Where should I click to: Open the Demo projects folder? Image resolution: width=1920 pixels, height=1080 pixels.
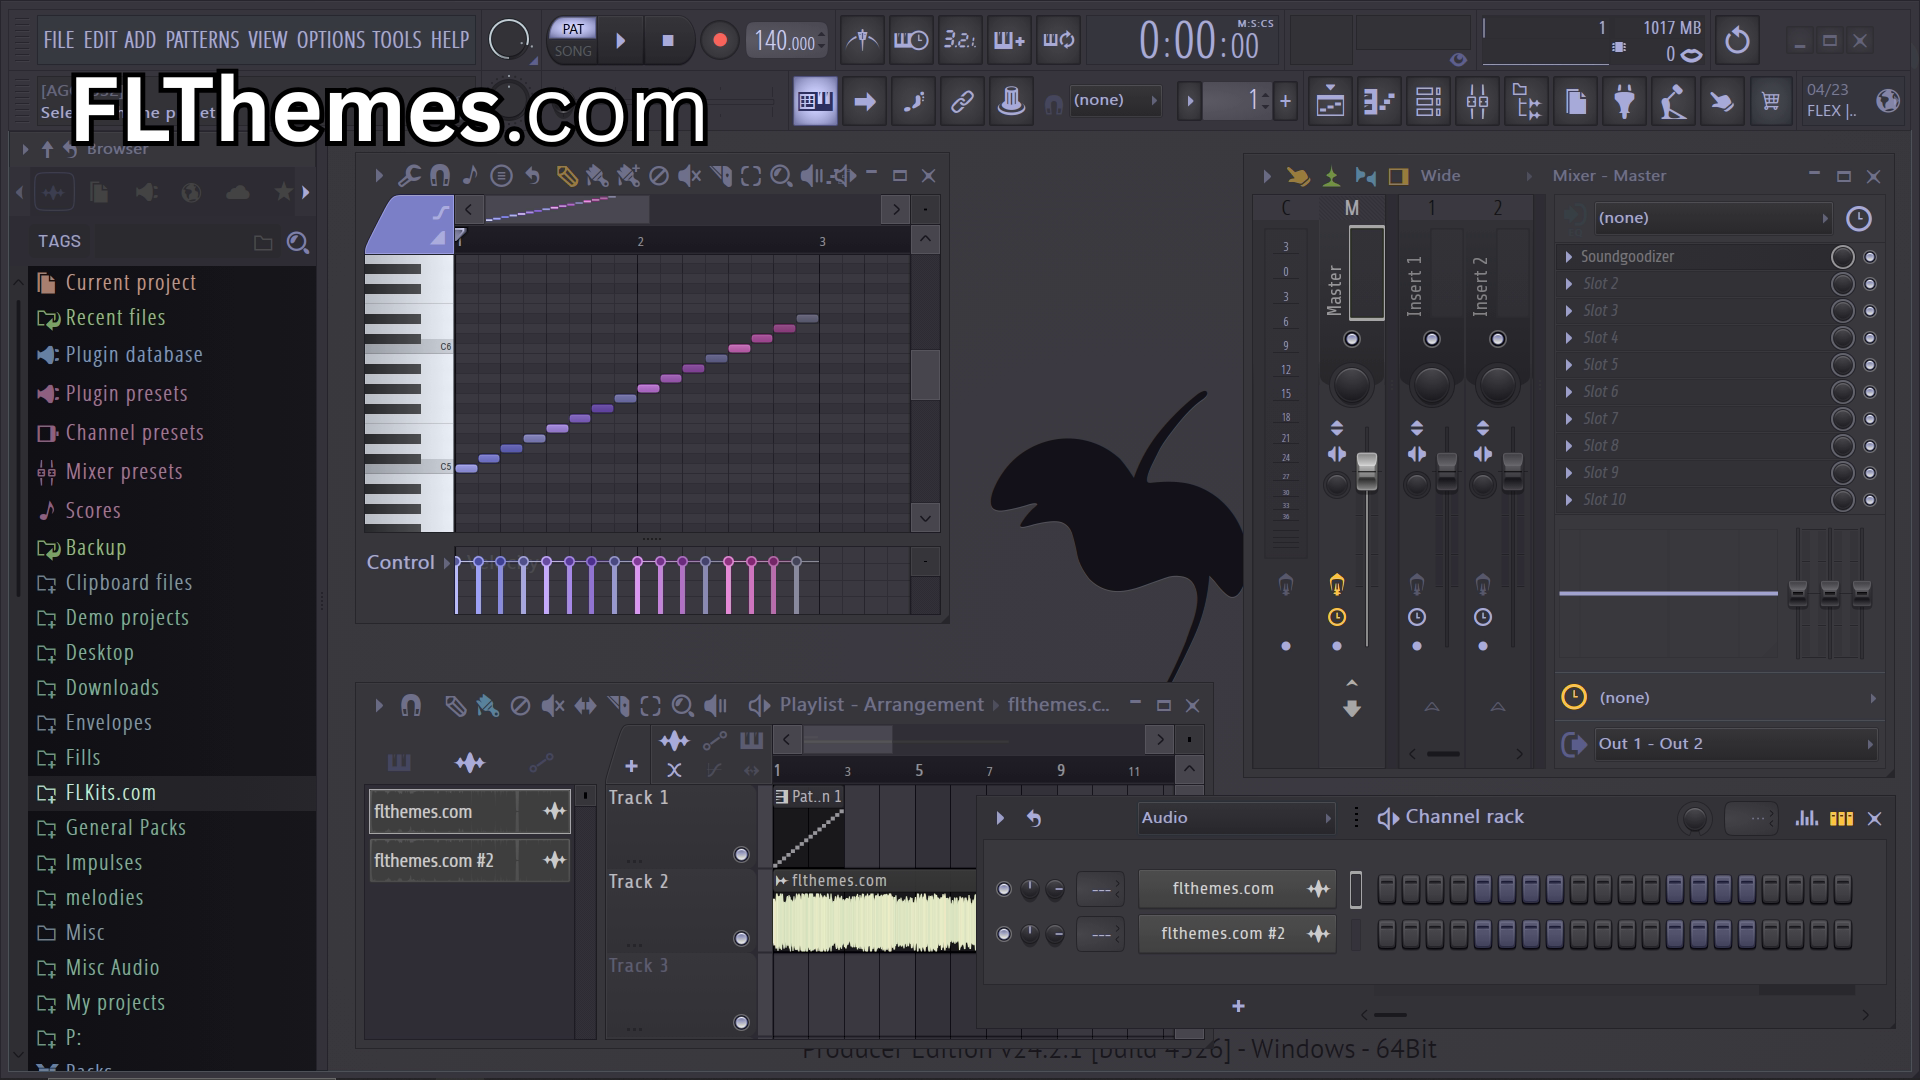[127, 618]
